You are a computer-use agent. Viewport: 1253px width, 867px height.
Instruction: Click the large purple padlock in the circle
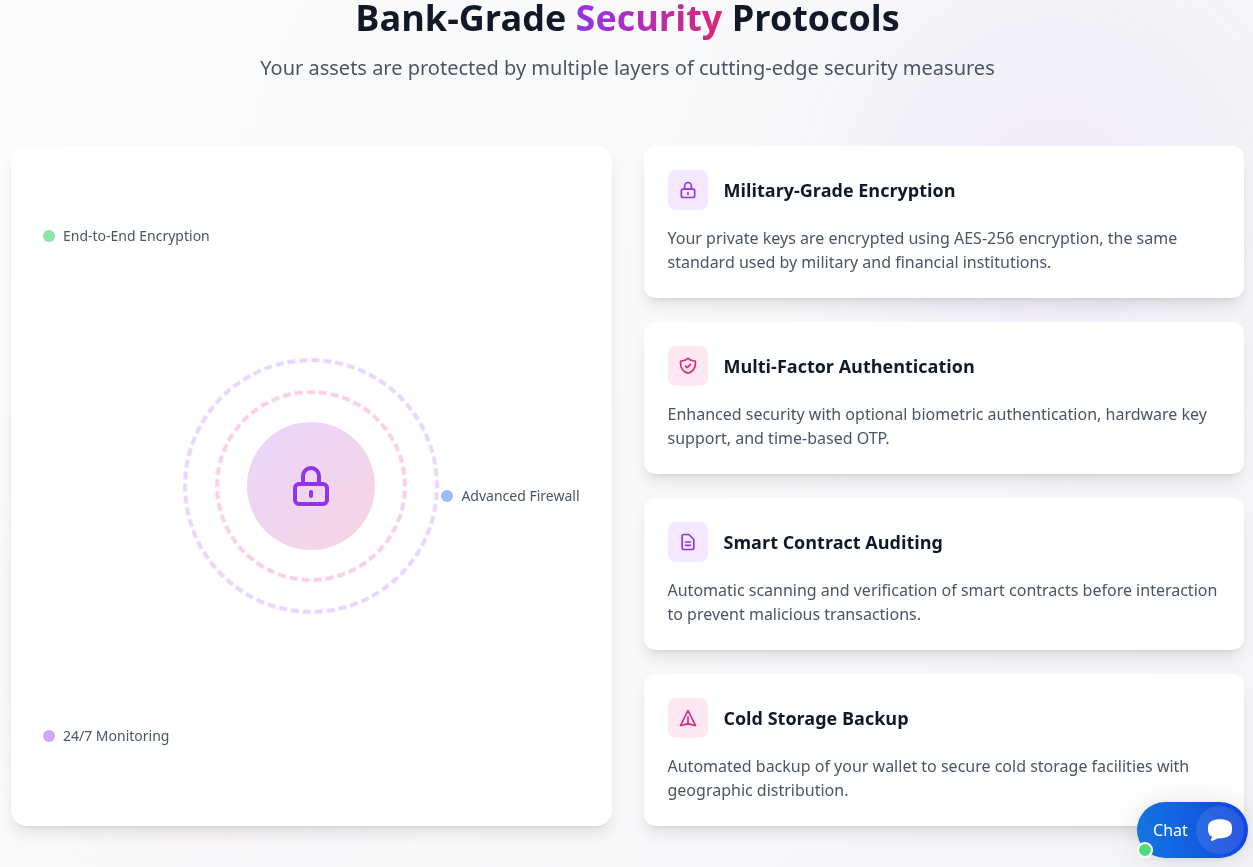coord(311,486)
